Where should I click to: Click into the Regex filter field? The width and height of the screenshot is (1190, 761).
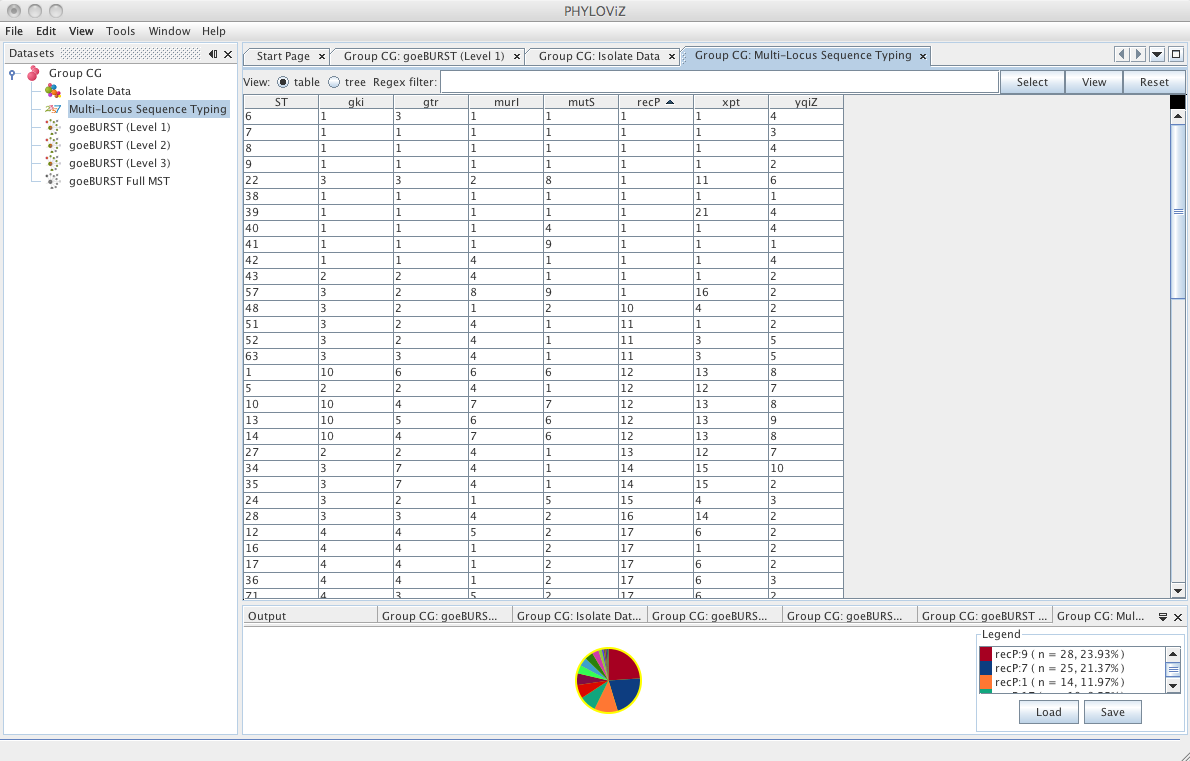[719, 82]
